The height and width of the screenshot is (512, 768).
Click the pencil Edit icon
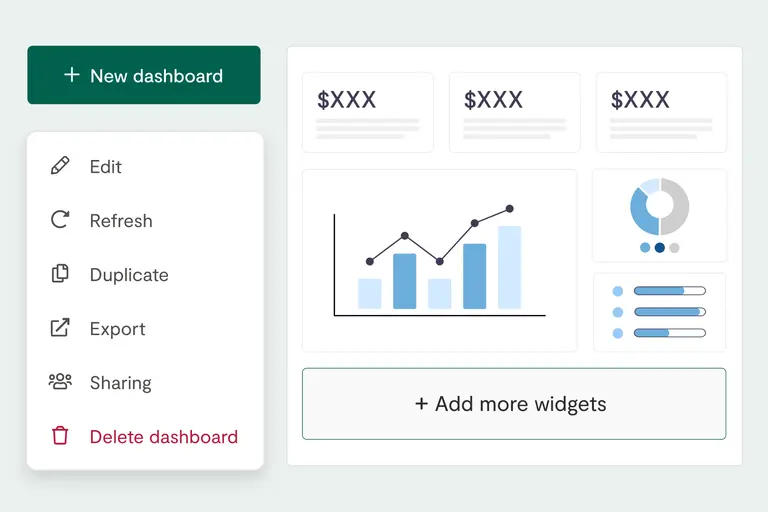(x=60, y=166)
